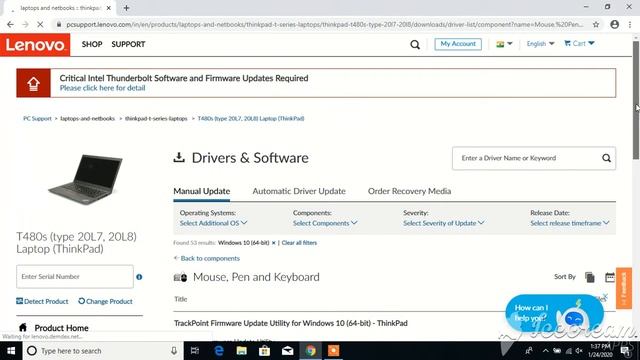The image size is (640, 360).
Task: Close the laptops and netbooks tab
Action: [109, 8]
